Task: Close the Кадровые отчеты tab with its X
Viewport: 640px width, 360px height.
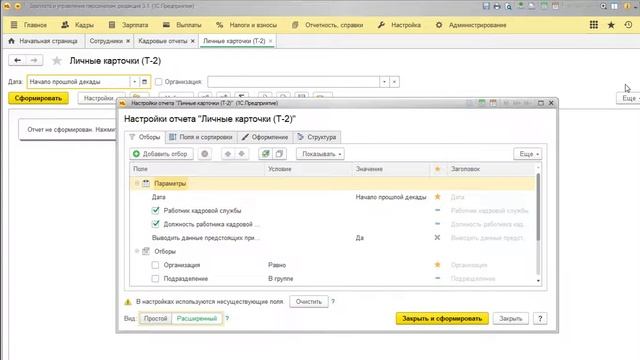Action: (x=193, y=41)
